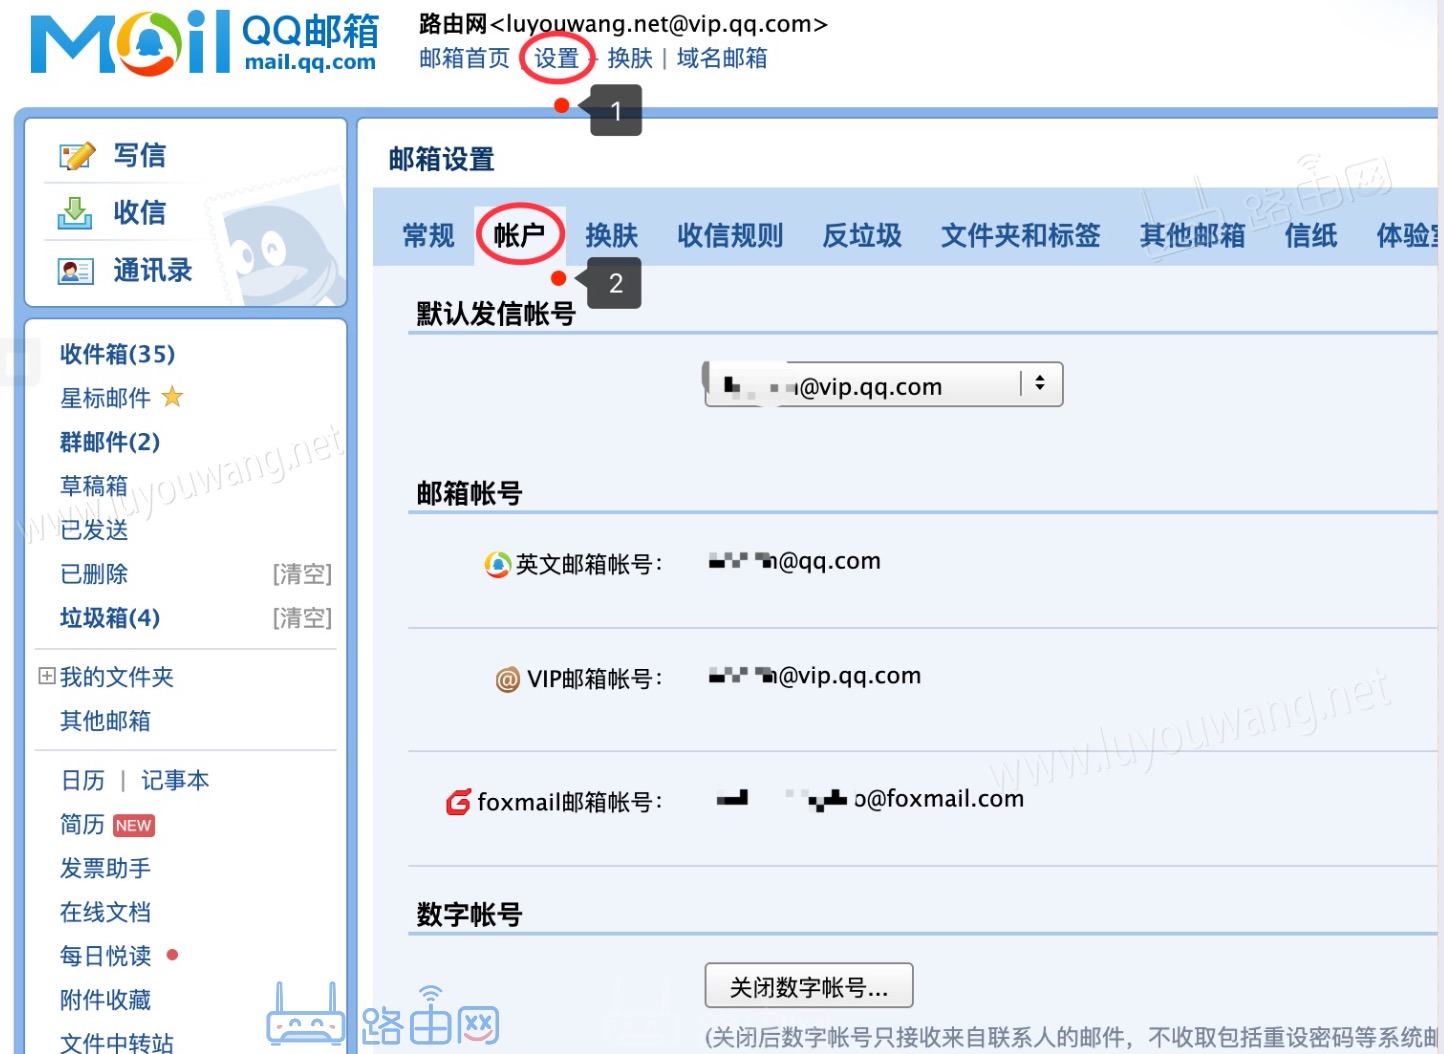This screenshot has width=1444, height=1054.
Task: Click the 关闭数字帐号 button
Action: tap(809, 985)
